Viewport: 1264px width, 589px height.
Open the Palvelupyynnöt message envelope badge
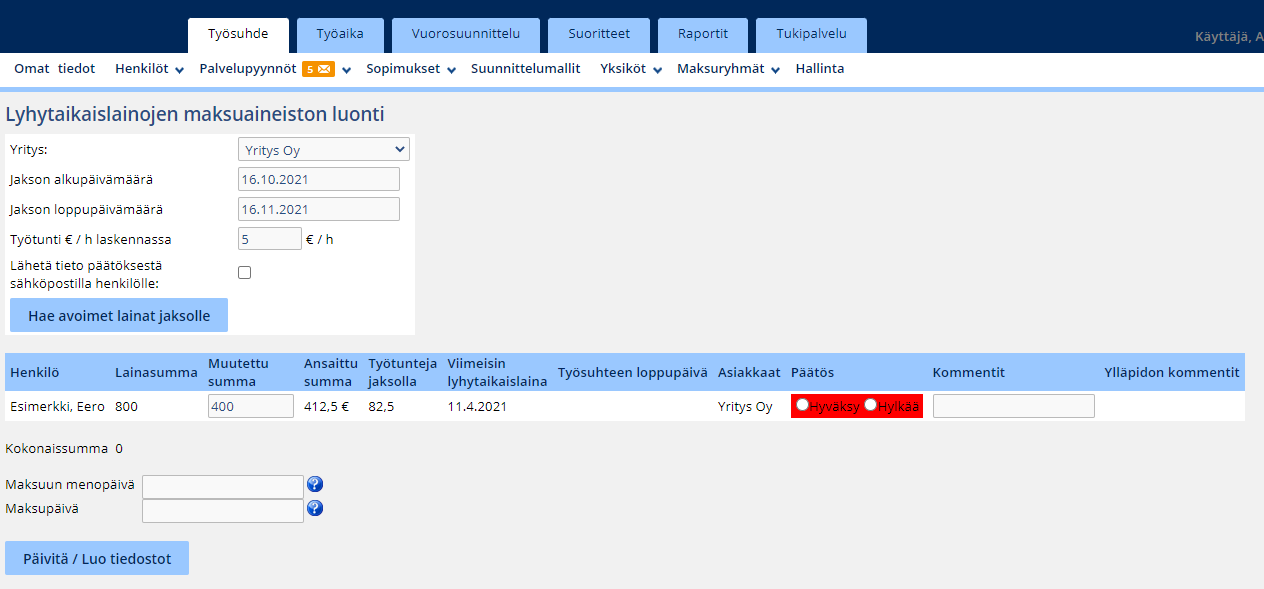[x=318, y=69]
